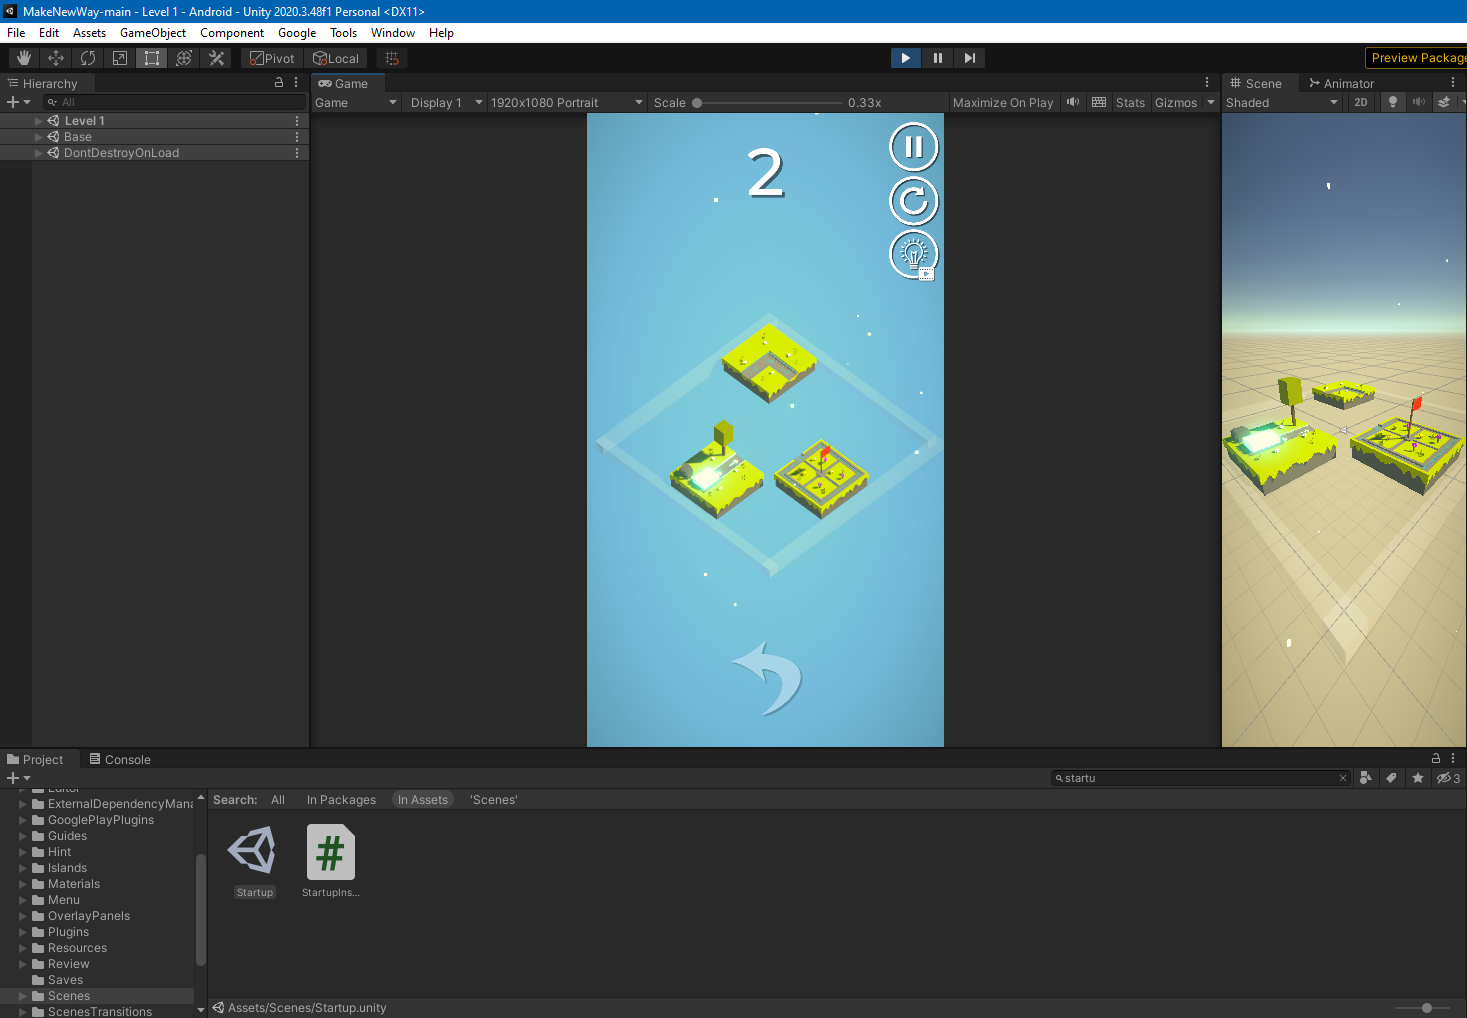Search by type icon in Project panel
Viewport: 1467px width, 1018px height.
tap(1365, 778)
